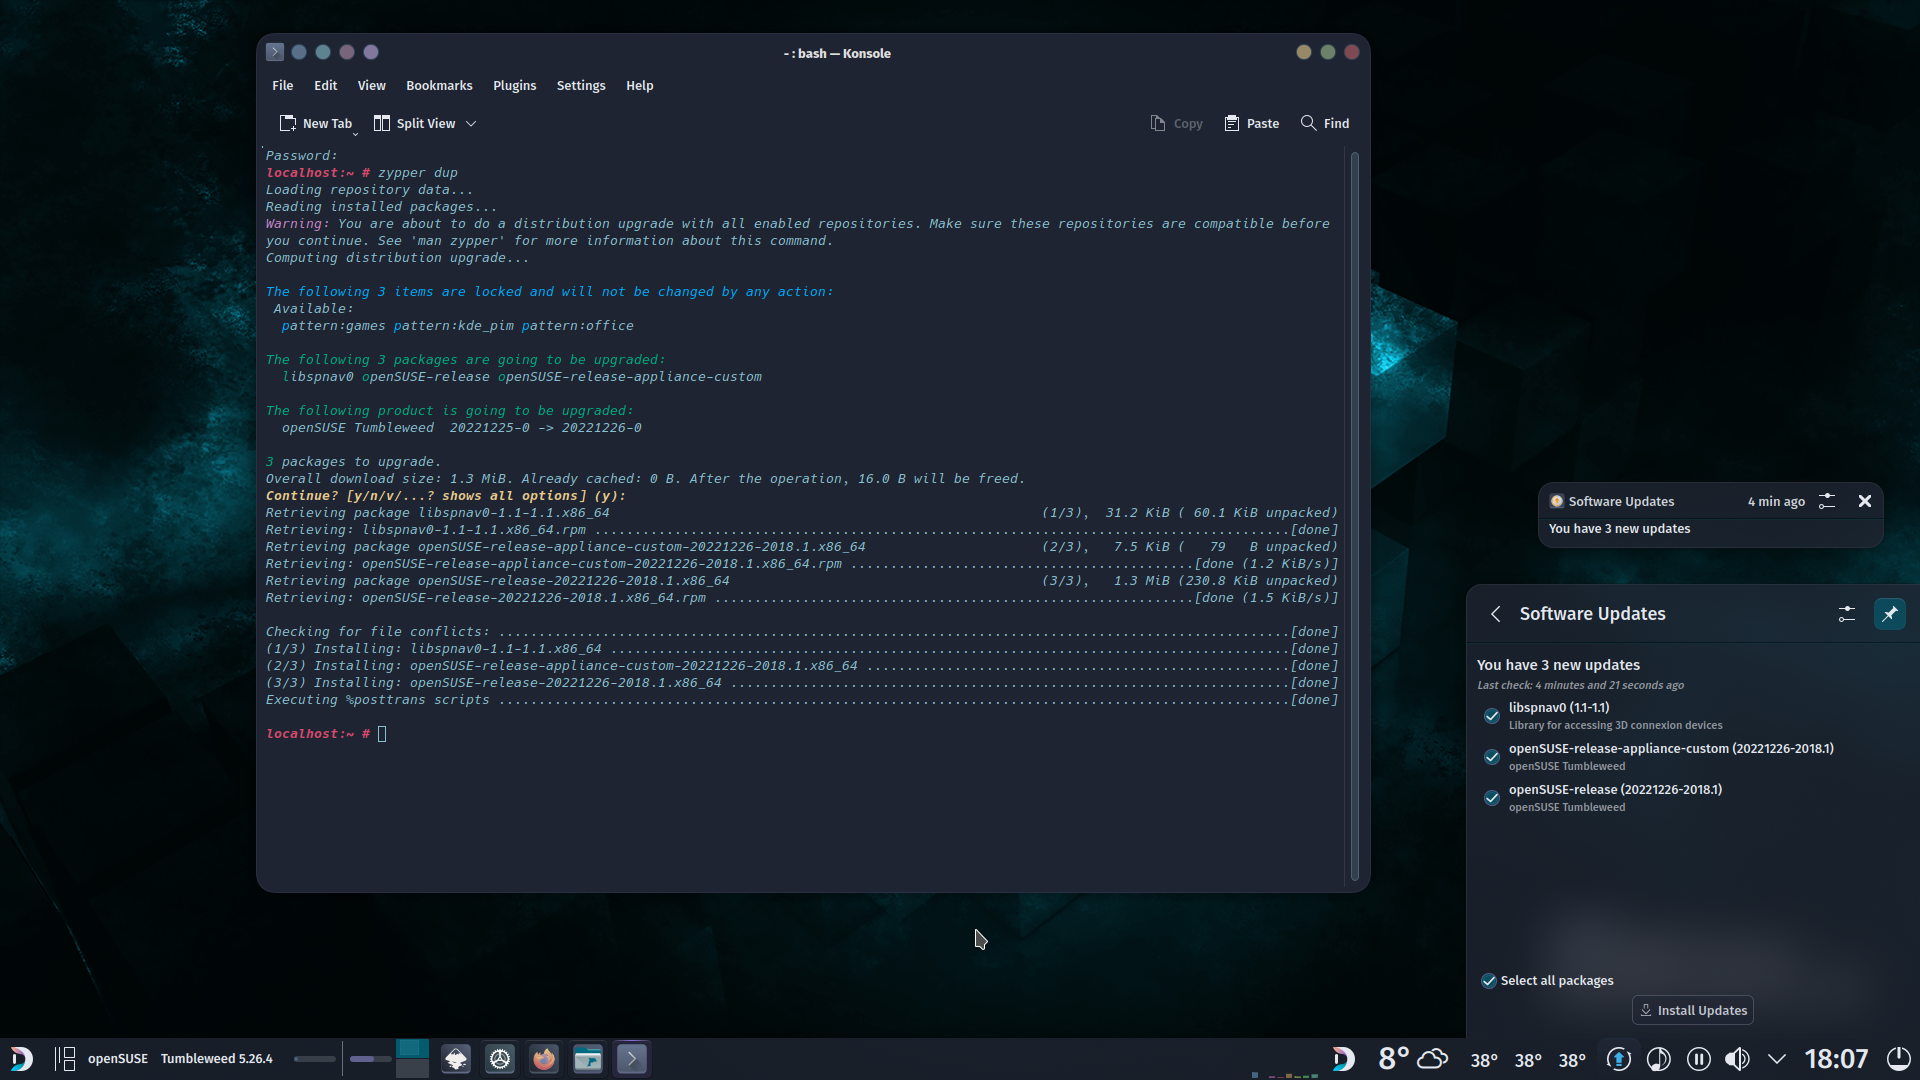Switch to the bottom virtual desktop in pager

coord(412,1068)
